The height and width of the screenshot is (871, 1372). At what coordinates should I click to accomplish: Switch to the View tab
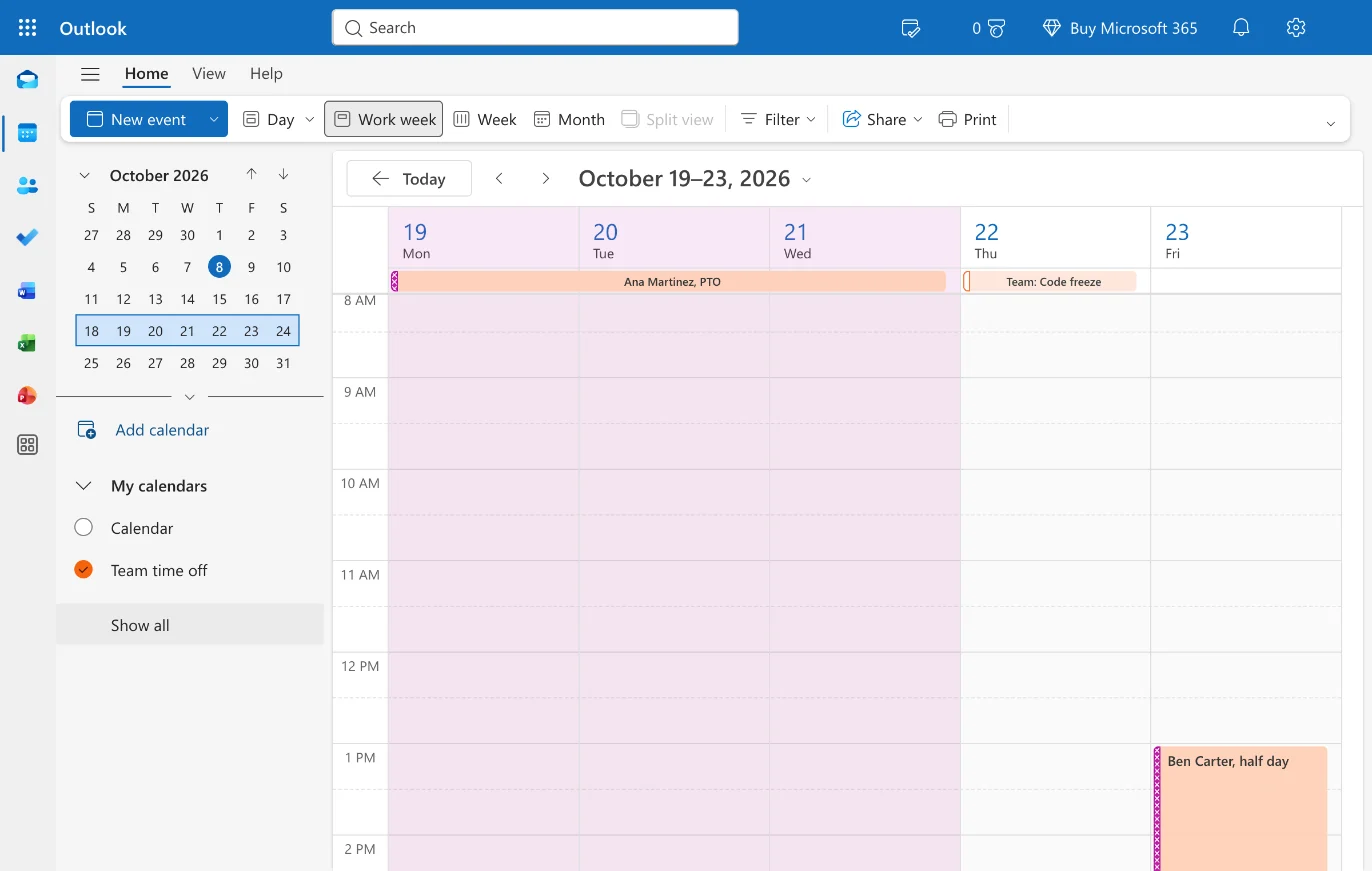click(209, 73)
